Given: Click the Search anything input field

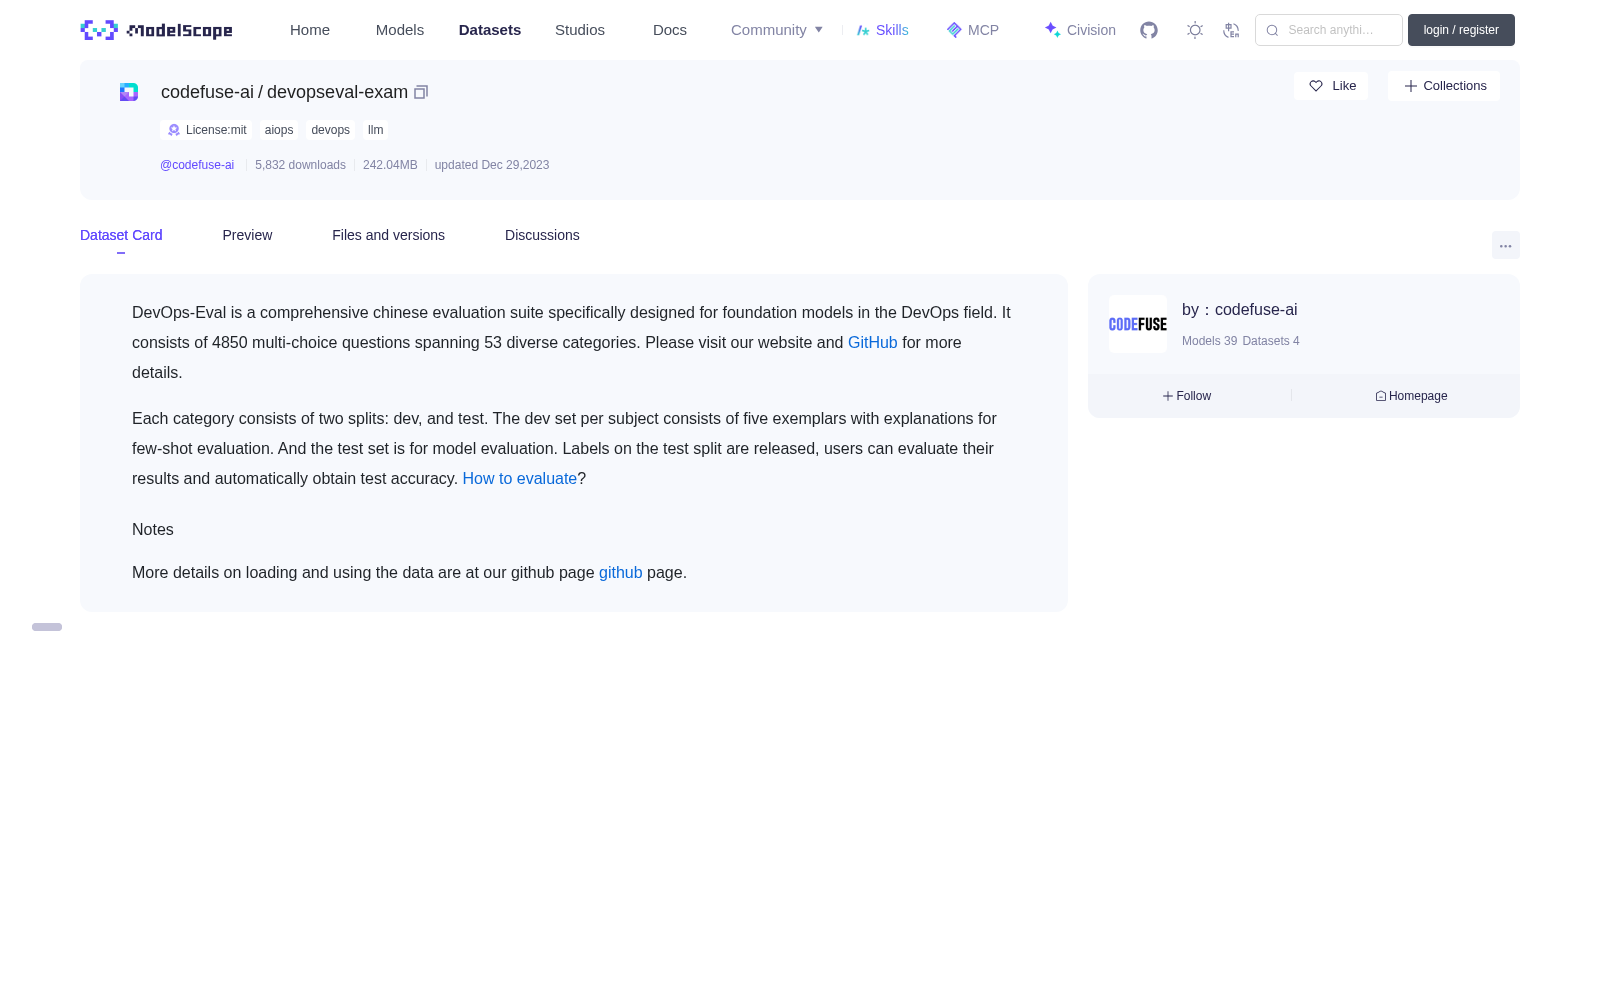Looking at the screenshot, I should click(1329, 30).
